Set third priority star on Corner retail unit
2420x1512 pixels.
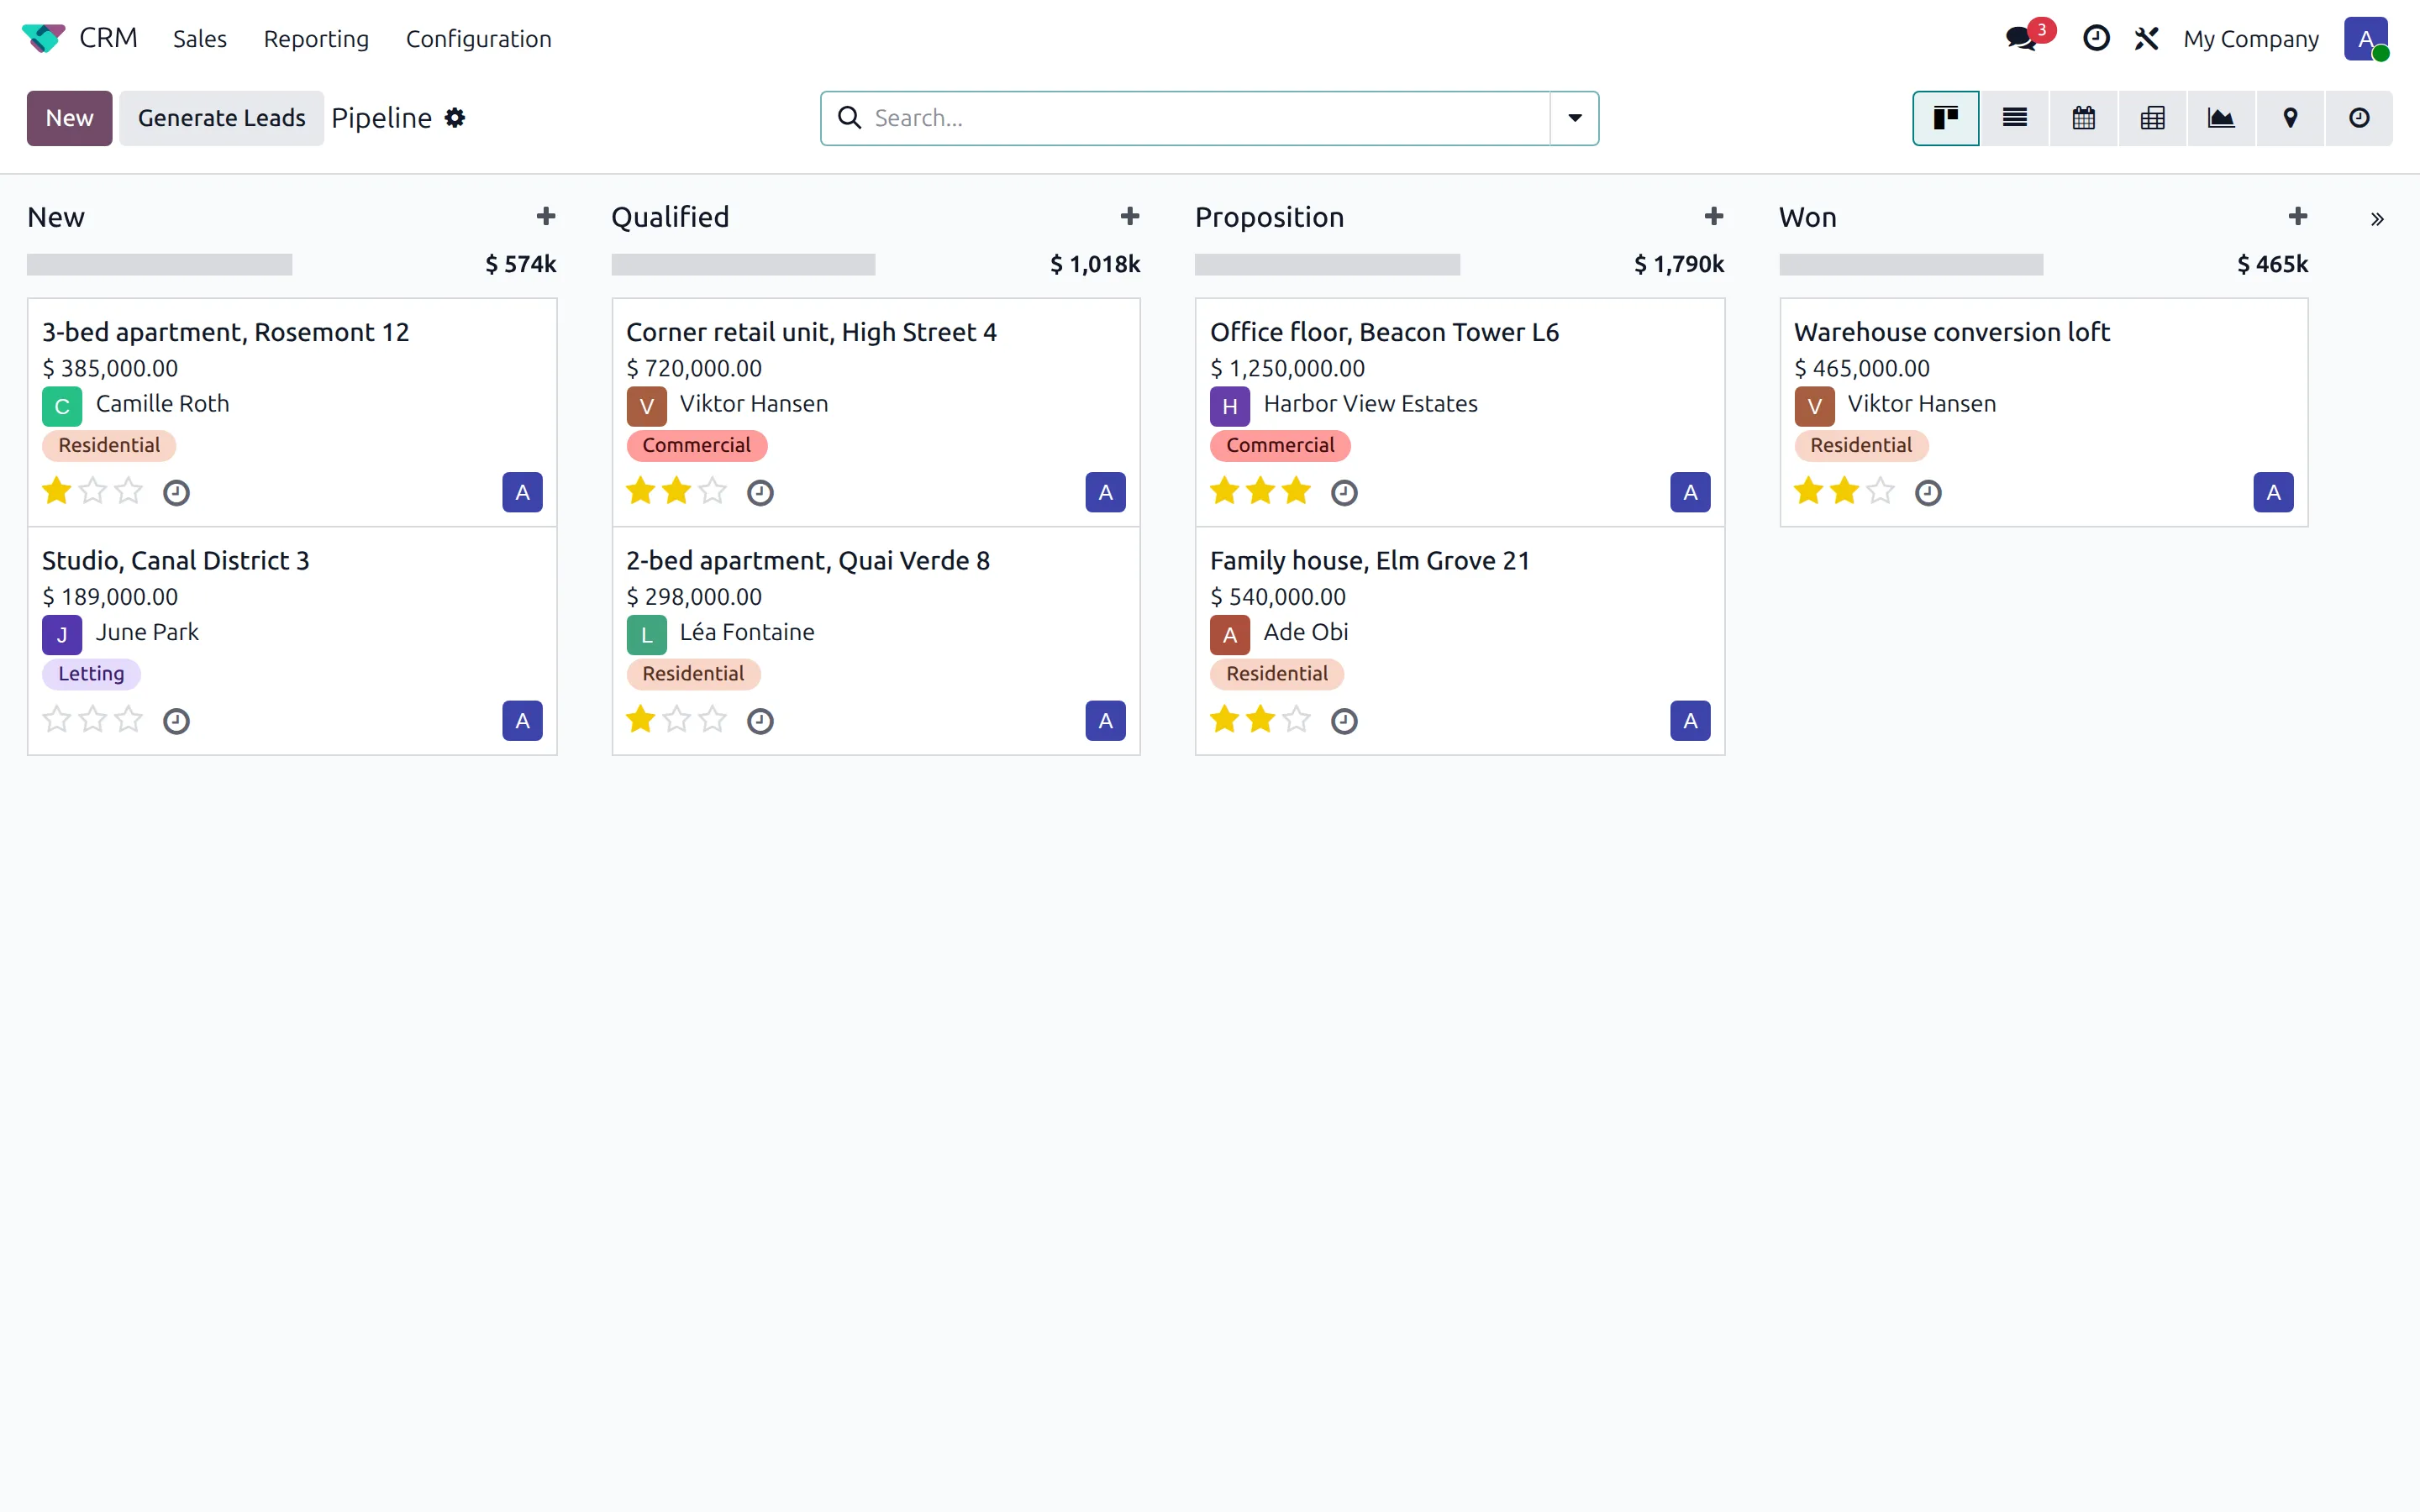pos(713,491)
